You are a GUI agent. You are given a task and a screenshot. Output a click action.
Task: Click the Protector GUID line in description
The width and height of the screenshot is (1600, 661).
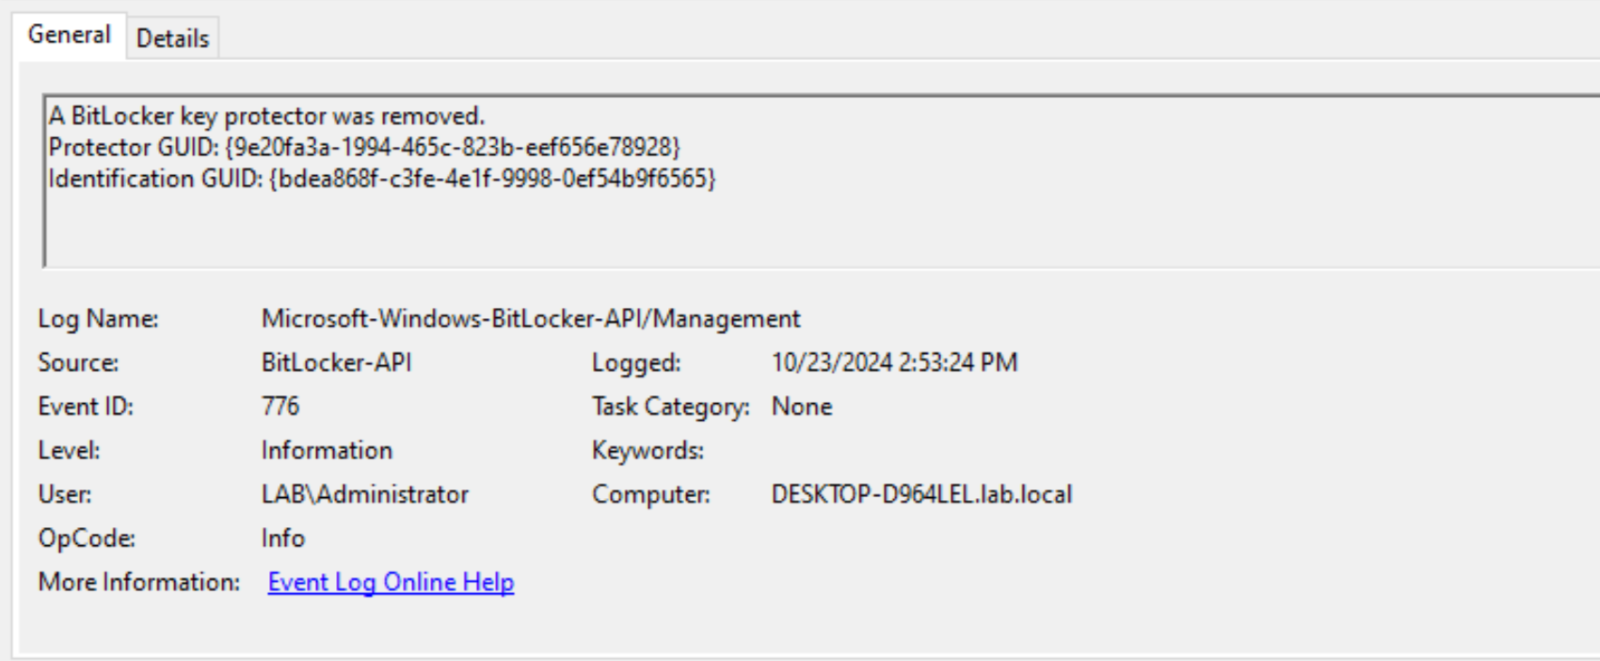(x=364, y=147)
